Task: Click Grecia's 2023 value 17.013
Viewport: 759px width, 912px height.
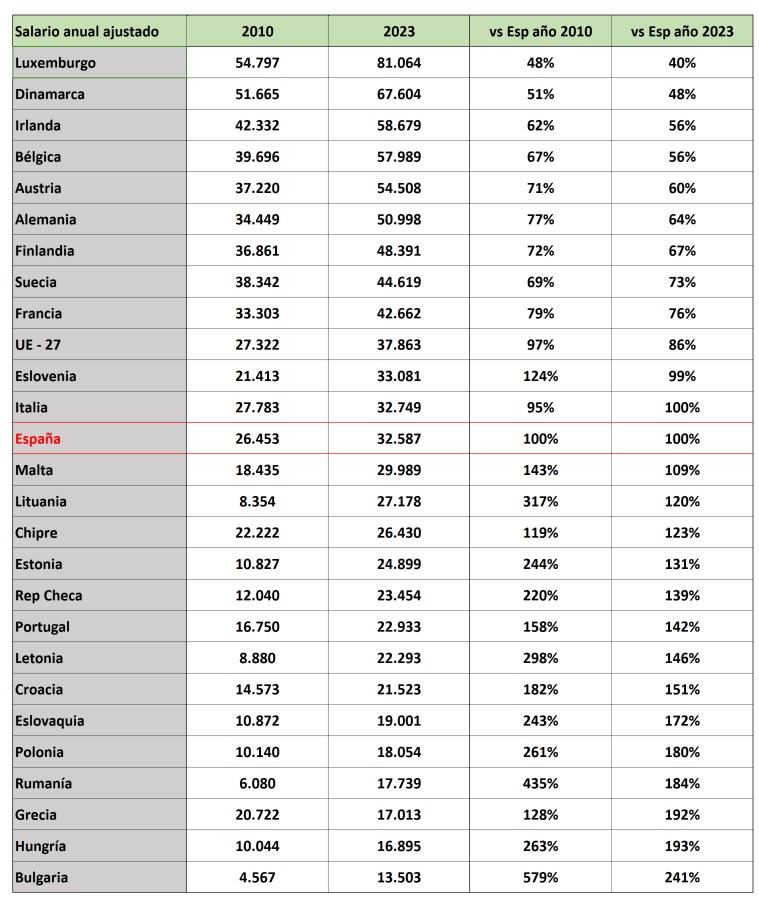Action: click(399, 815)
